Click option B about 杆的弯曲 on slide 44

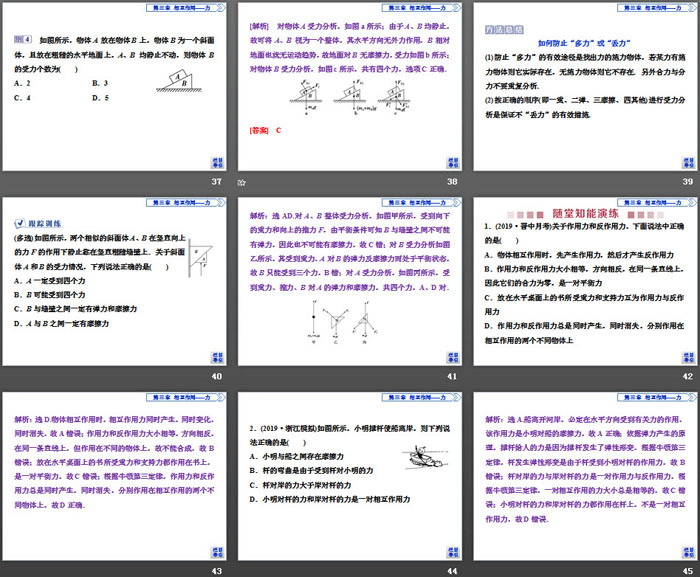pos(312,471)
